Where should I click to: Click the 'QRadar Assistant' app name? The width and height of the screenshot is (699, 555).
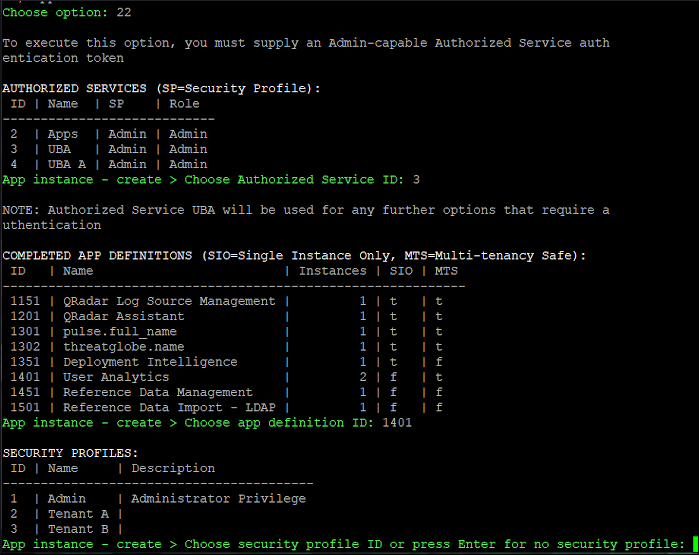click(123, 317)
